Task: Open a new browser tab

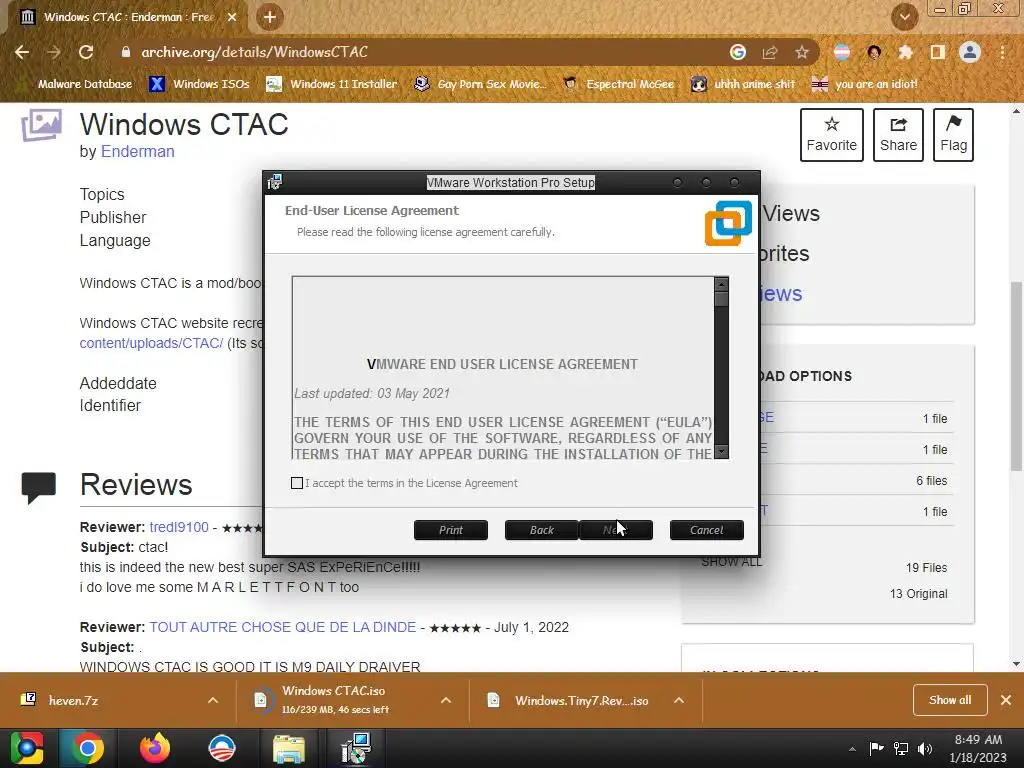Action: pos(270,17)
